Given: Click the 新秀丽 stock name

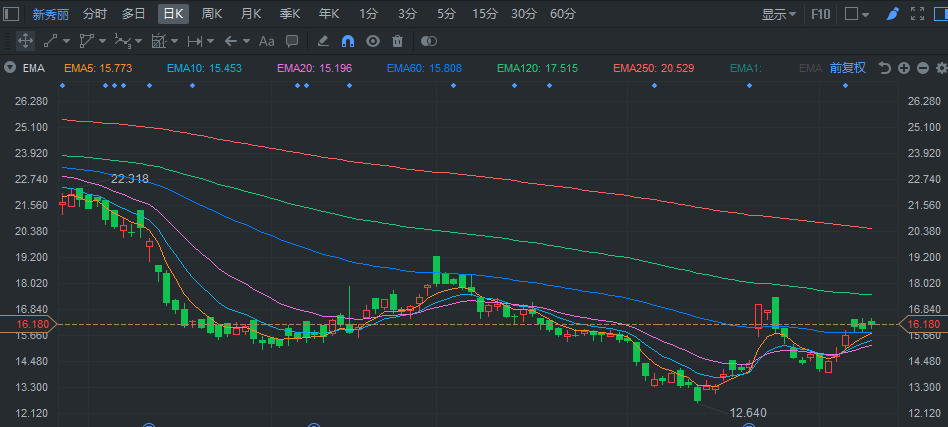Looking at the screenshot, I should (50, 15).
